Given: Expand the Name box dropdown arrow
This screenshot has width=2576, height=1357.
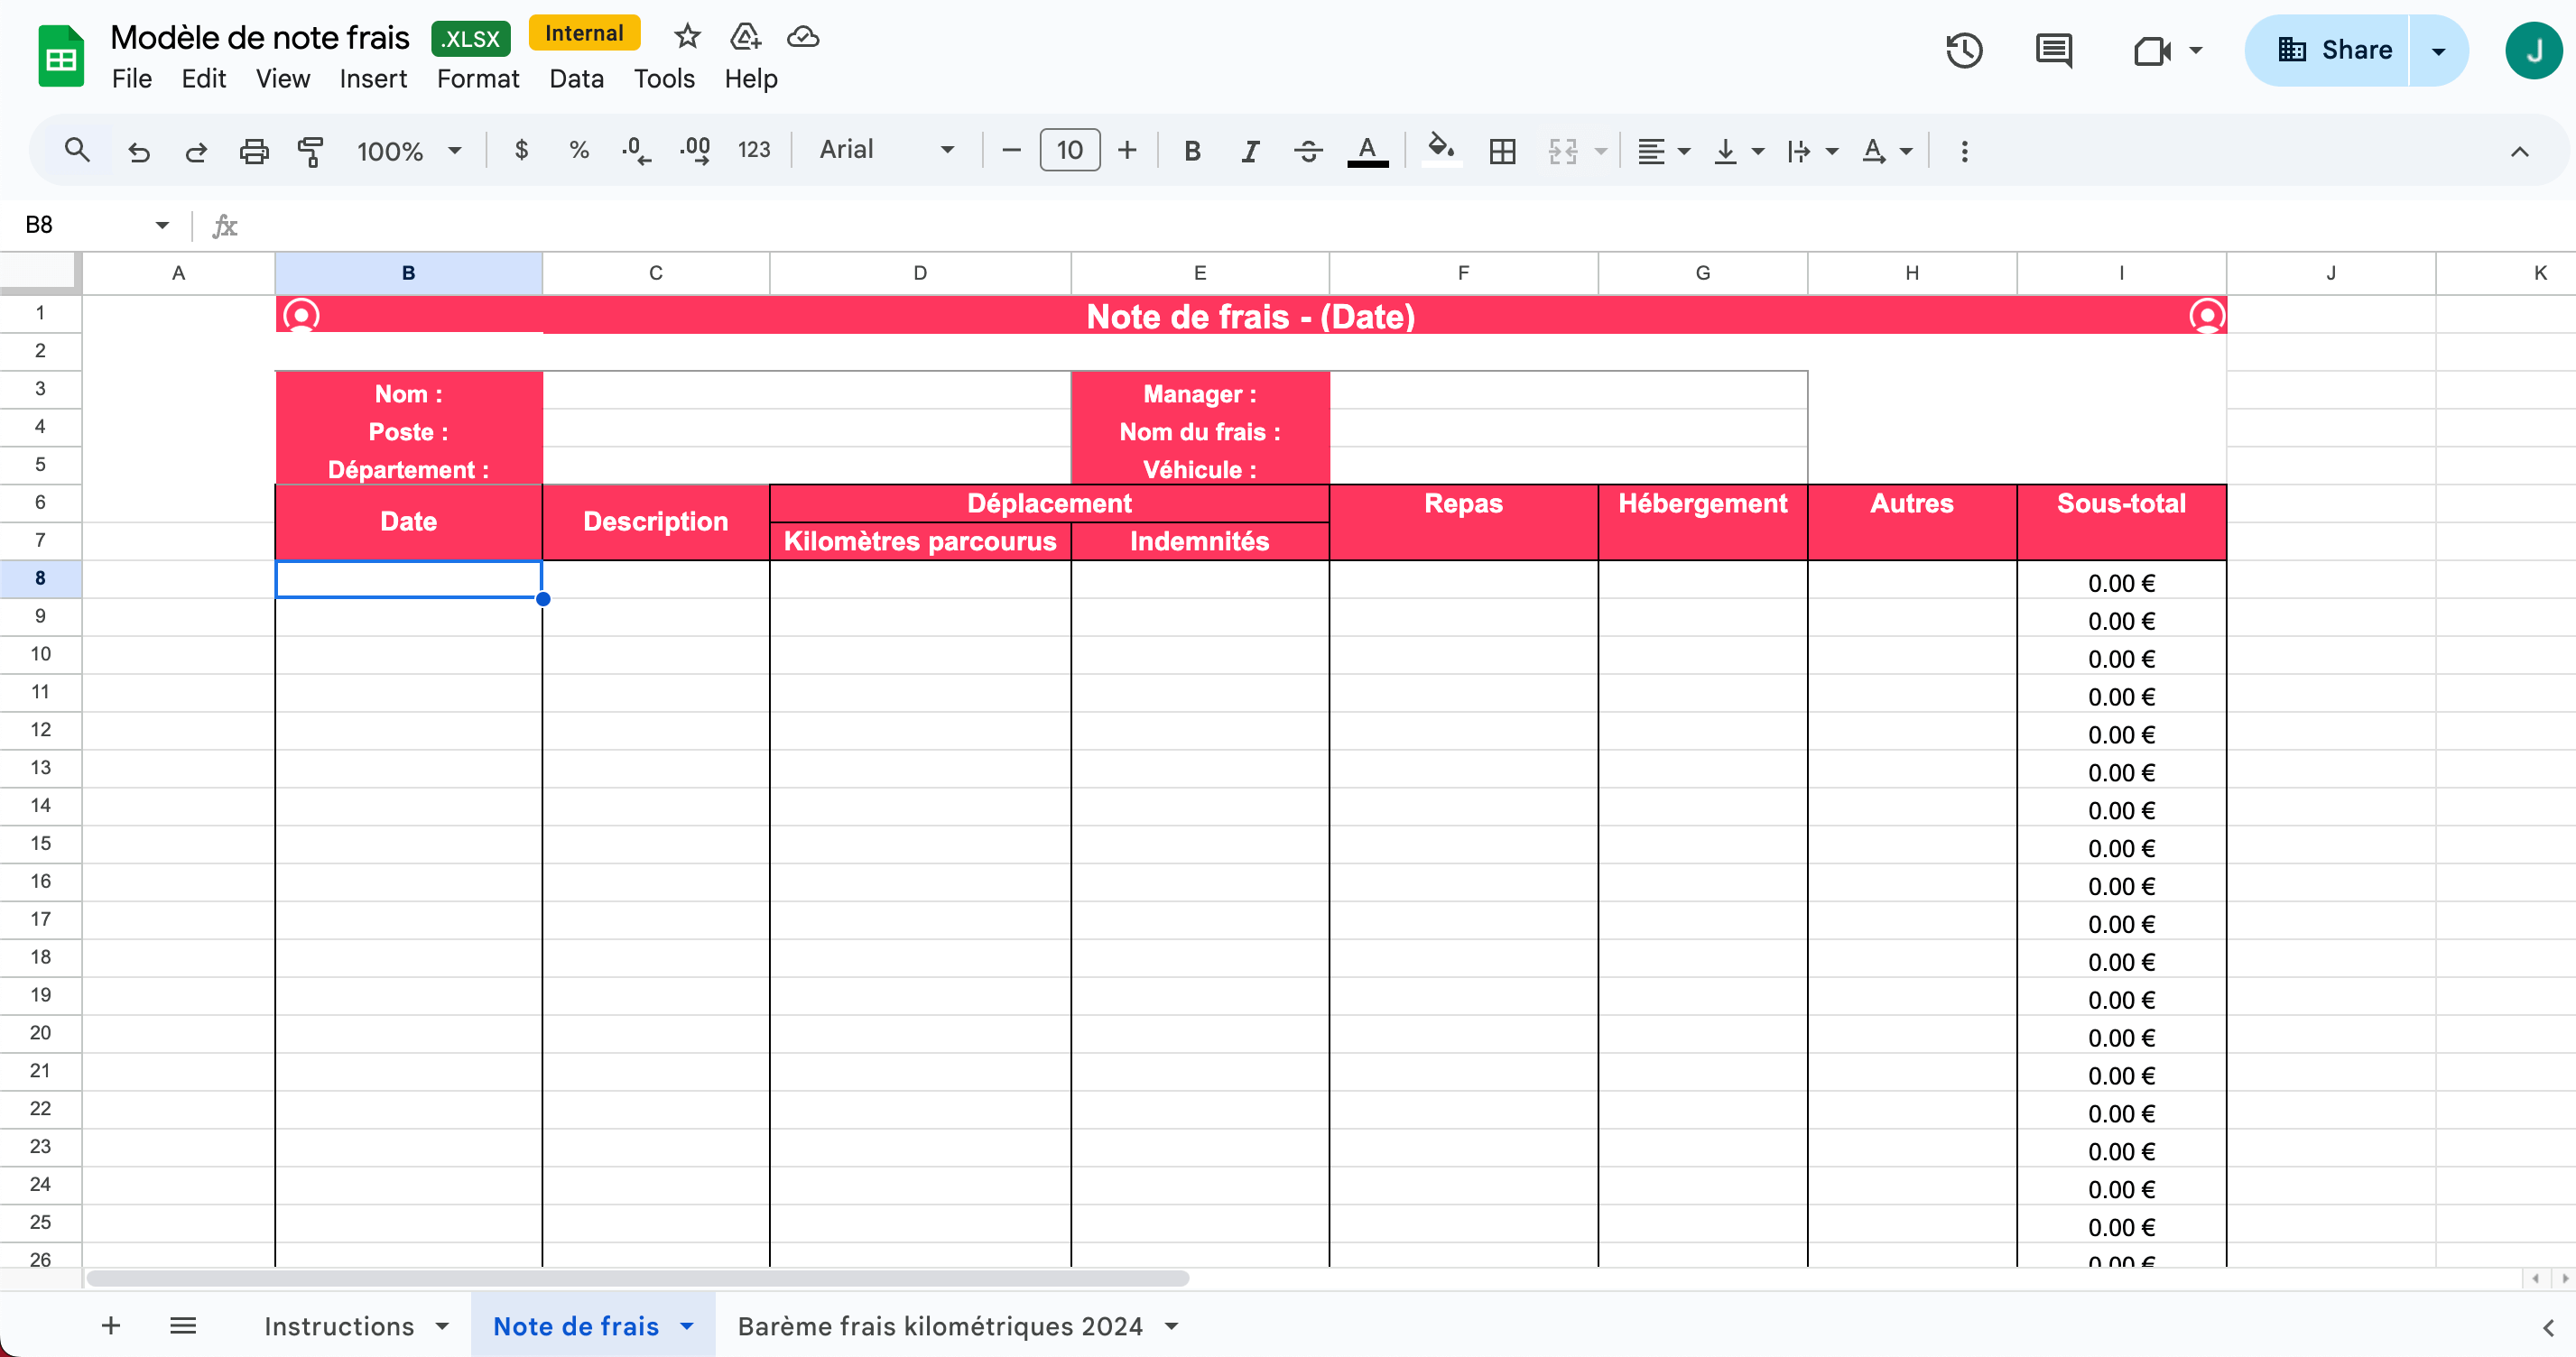Looking at the screenshot, I should click(x=162, y=225).
